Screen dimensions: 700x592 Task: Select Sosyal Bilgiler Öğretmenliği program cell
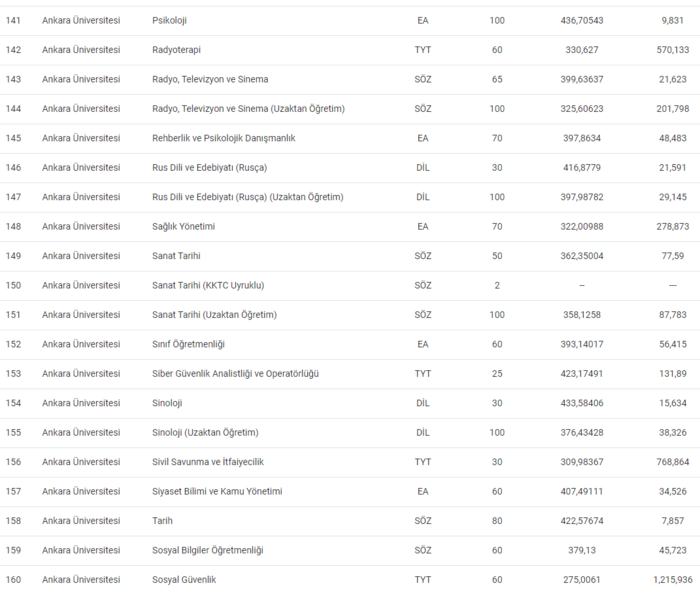tap(207, 551)
